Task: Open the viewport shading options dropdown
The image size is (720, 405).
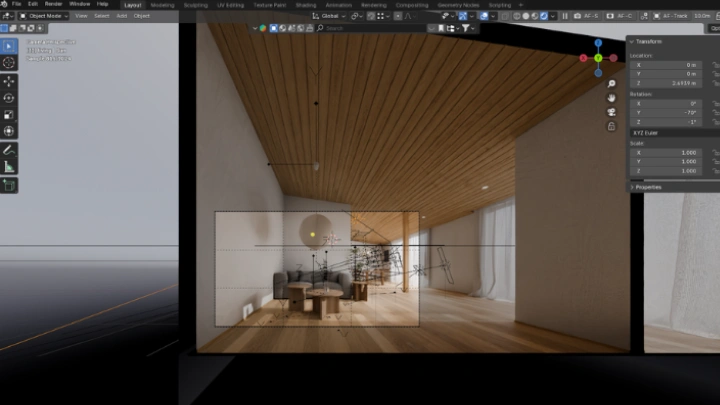Action: (553, 16)
